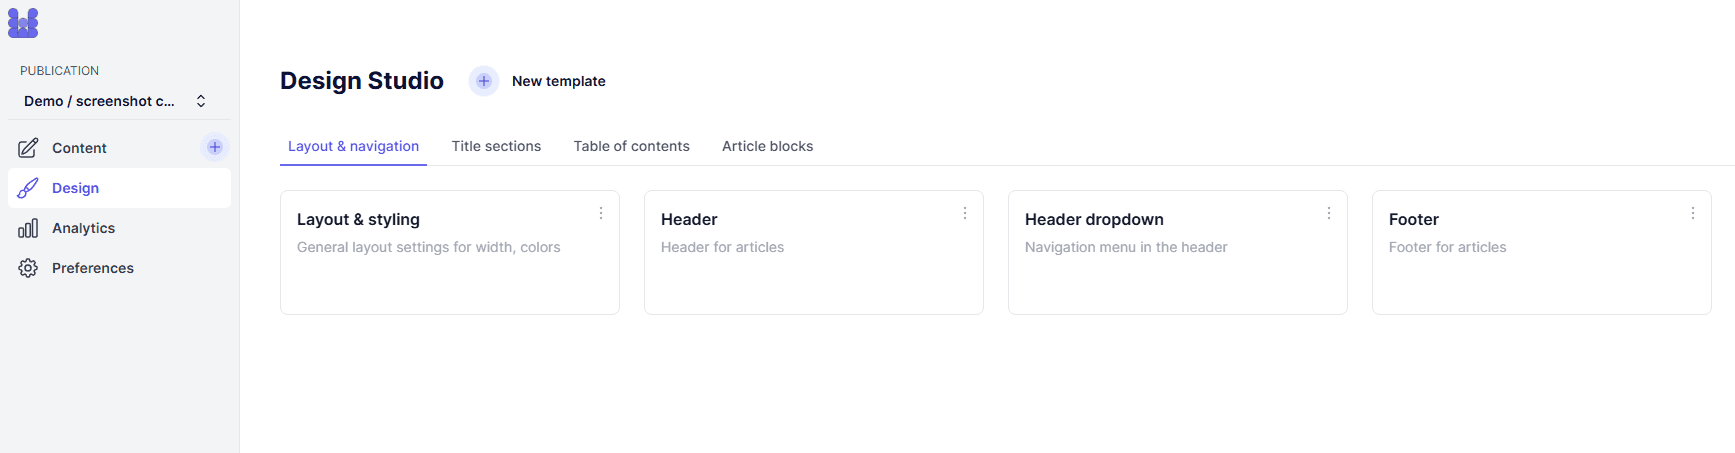
Task: Click the plus icon beside Content
Action: coord(215,147)
